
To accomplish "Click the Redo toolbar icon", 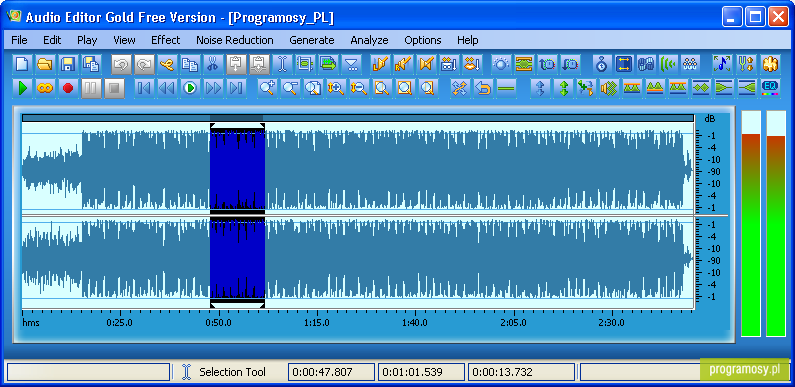I will pyautogui.click(x=144, y=64).
